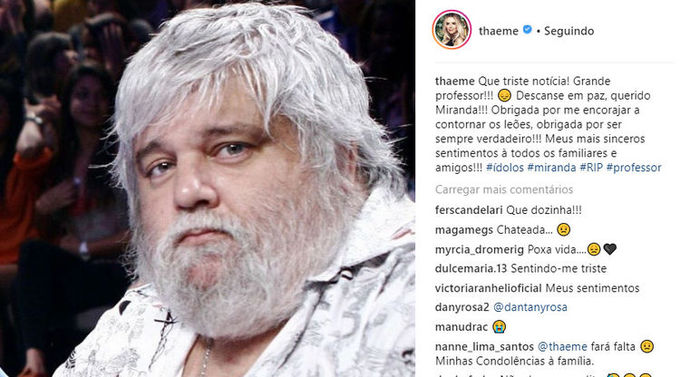Open the @dantanyrosa mention
The image size is (680, 377).
(530, 307)
